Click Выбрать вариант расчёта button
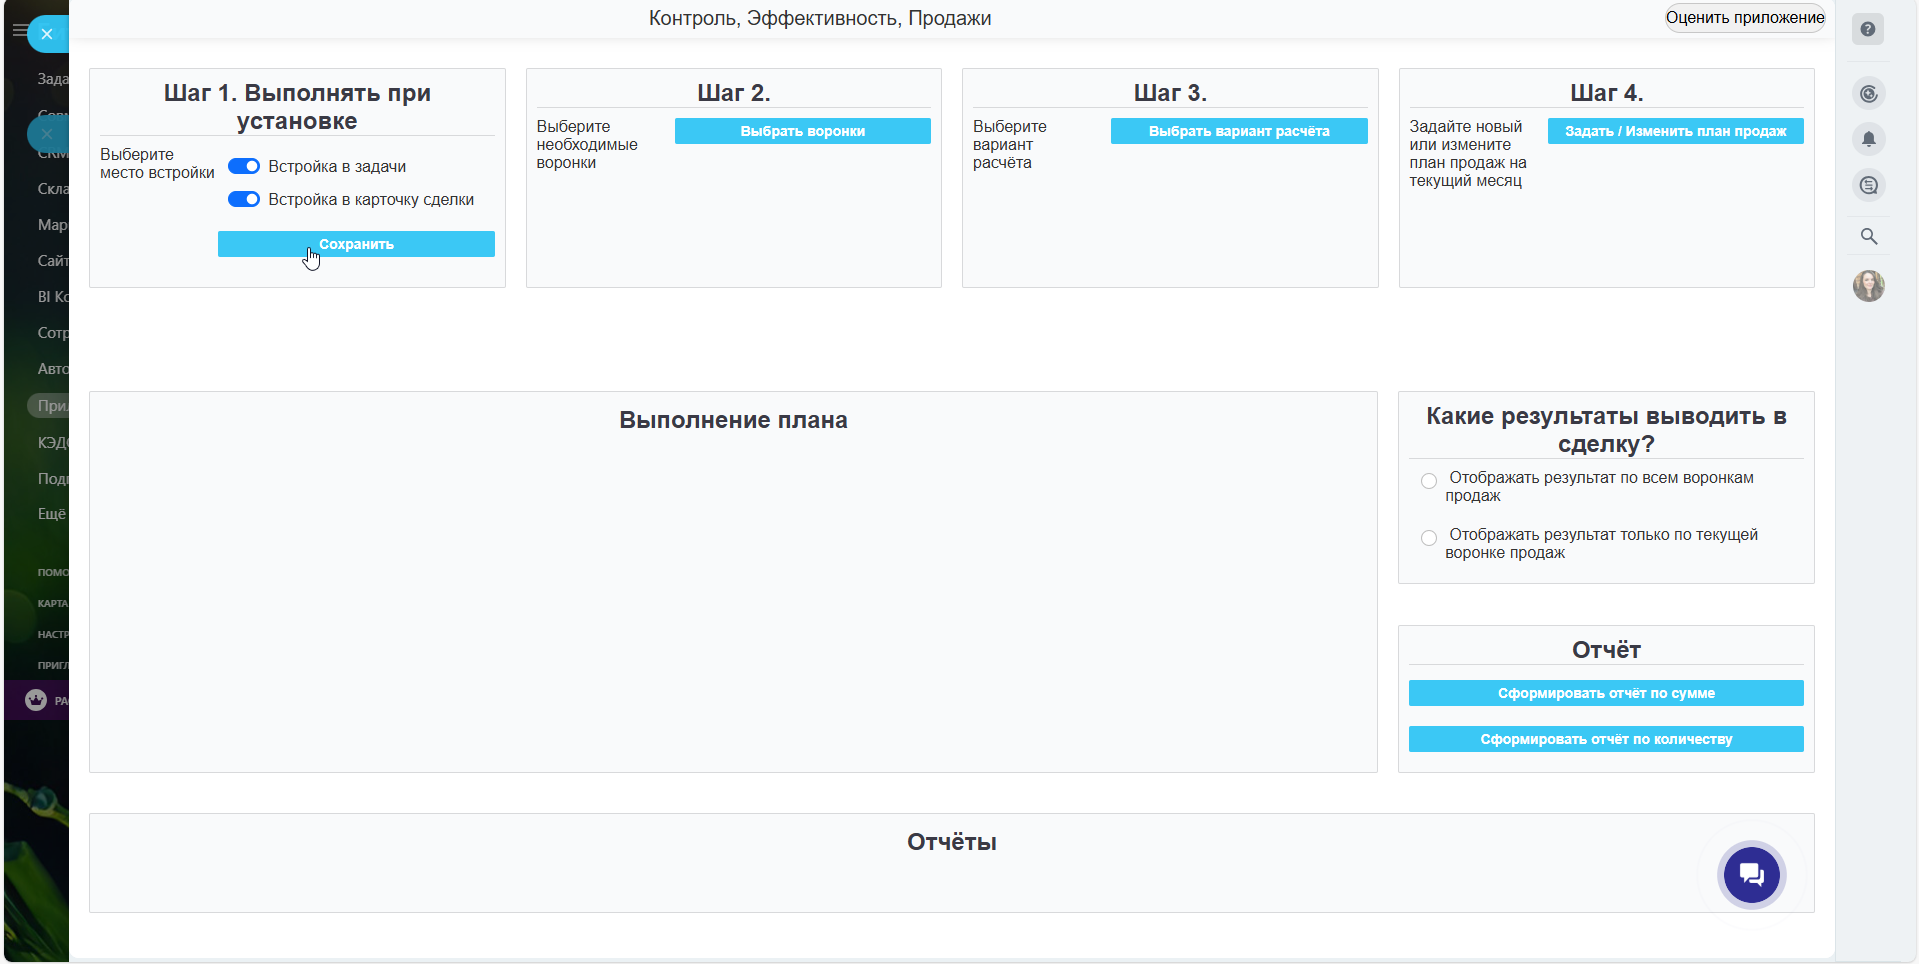 pyautogui.click(x=1239, y=131)
